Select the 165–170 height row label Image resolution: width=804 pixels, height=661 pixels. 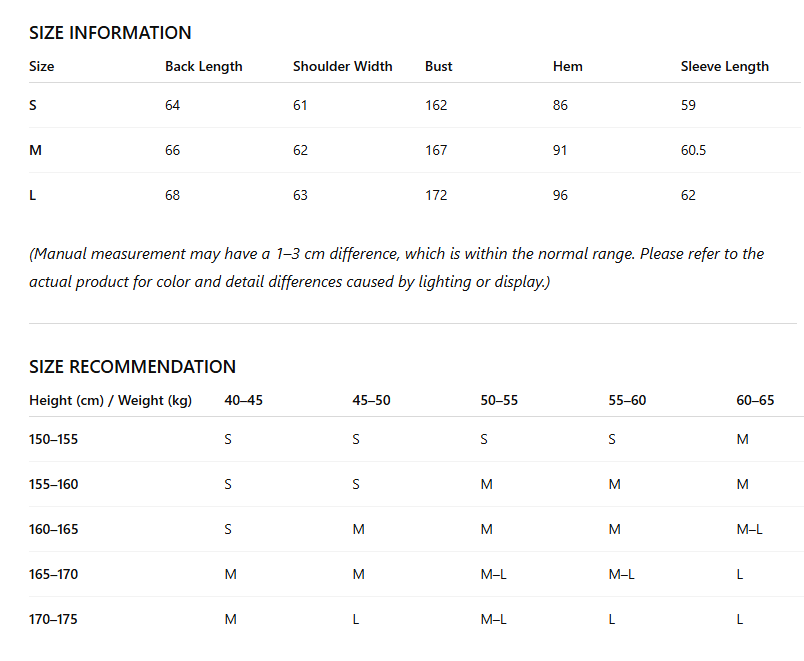coord(53,574)
